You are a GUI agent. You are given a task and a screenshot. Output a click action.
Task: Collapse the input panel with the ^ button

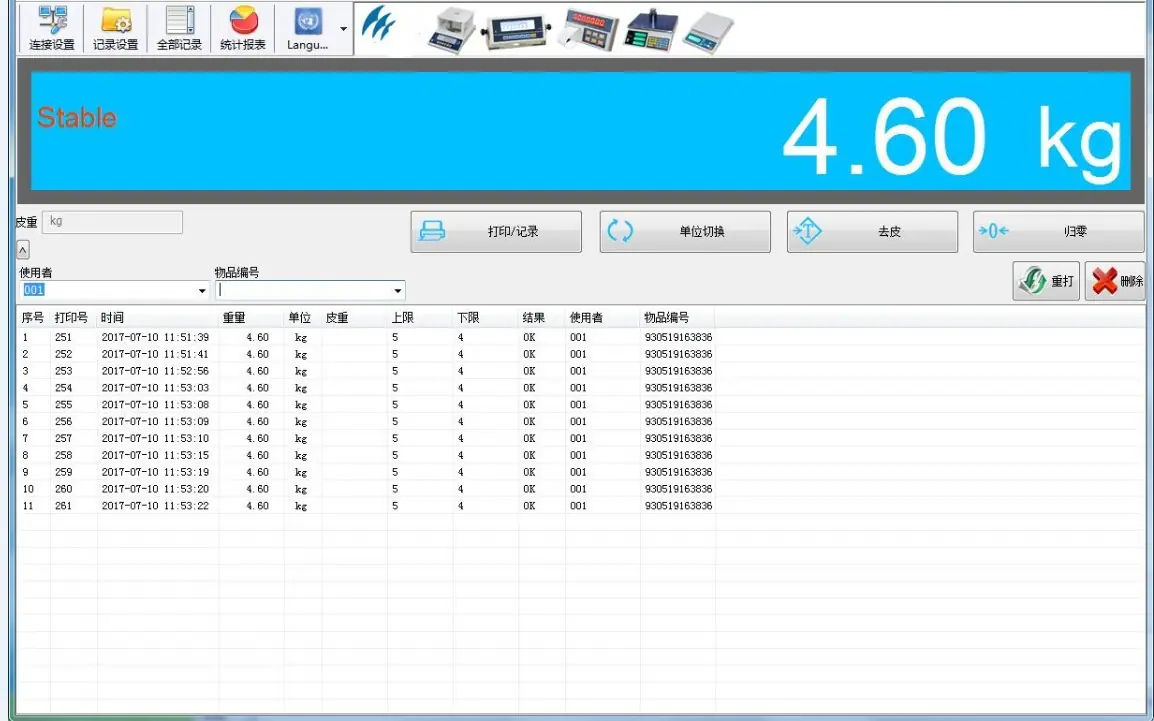coord(23,250)
